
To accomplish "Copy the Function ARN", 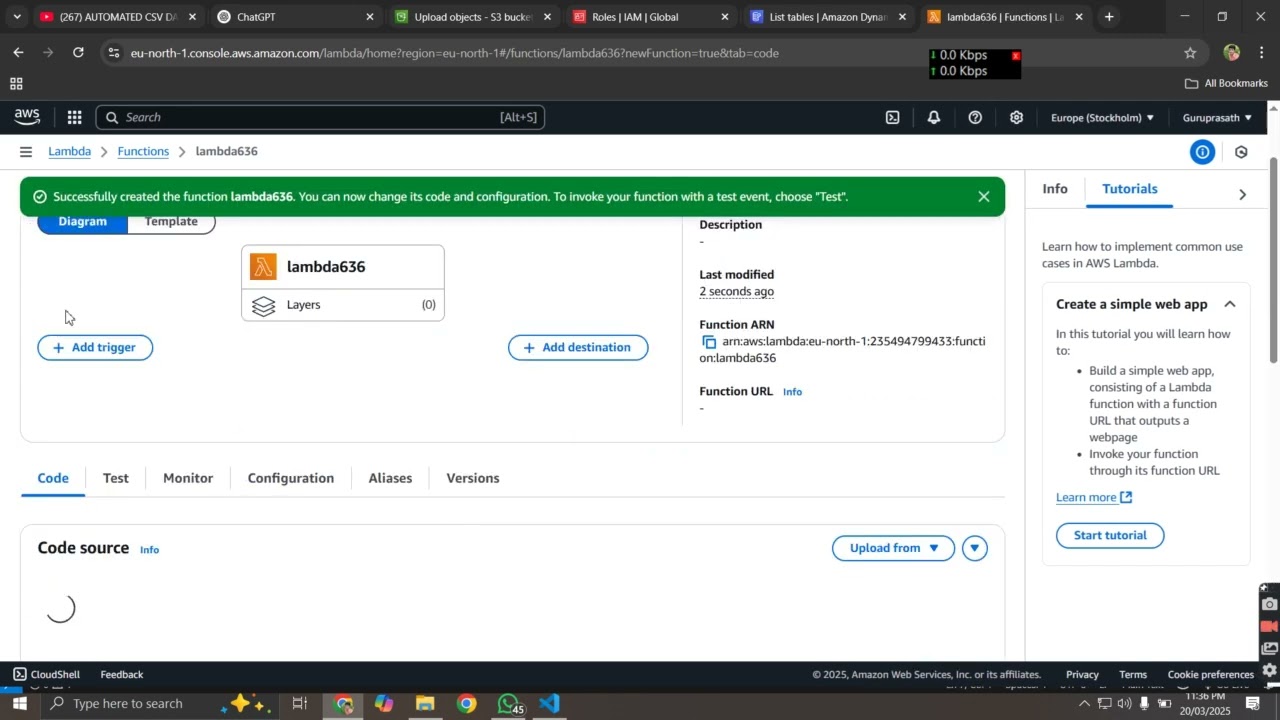I will pyautogui.click(x=709, y=342).
